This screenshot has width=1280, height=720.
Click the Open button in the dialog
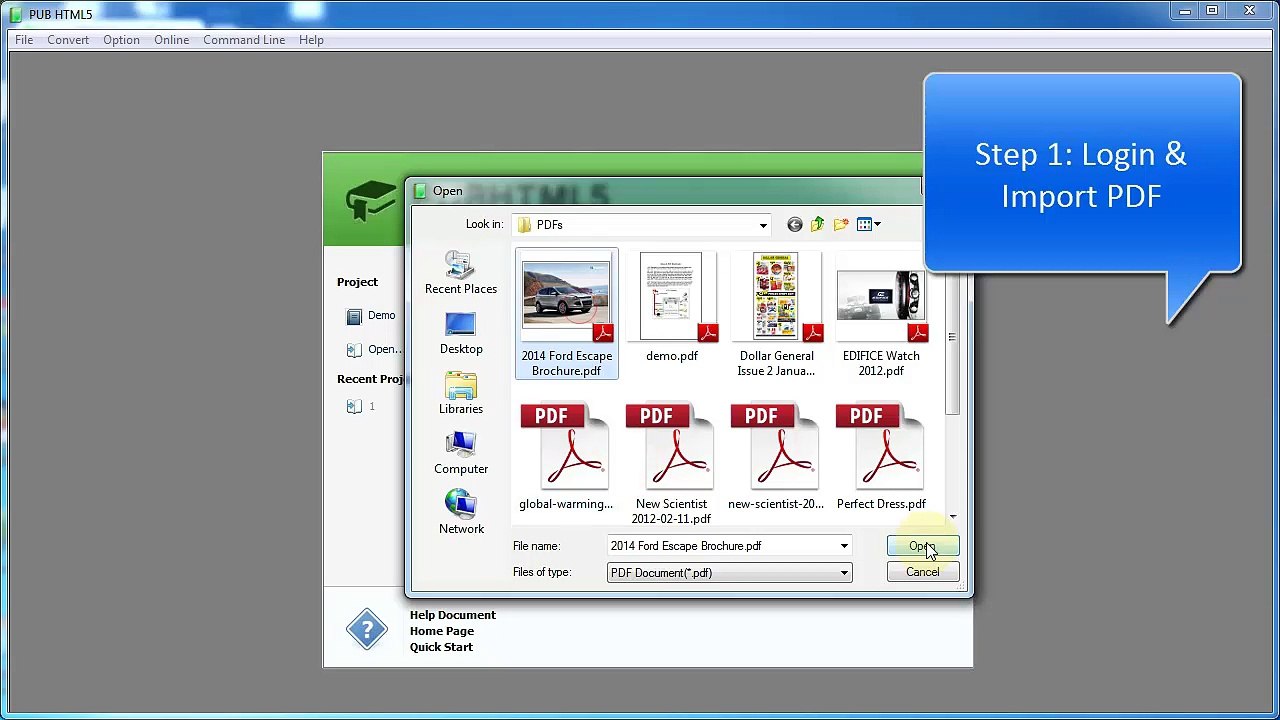[x=923, y=546]
